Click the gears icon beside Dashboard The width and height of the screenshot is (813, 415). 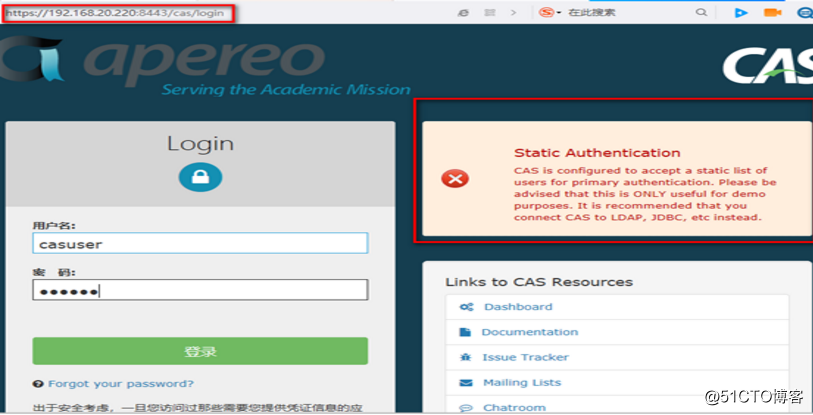[x=466, y=307]
